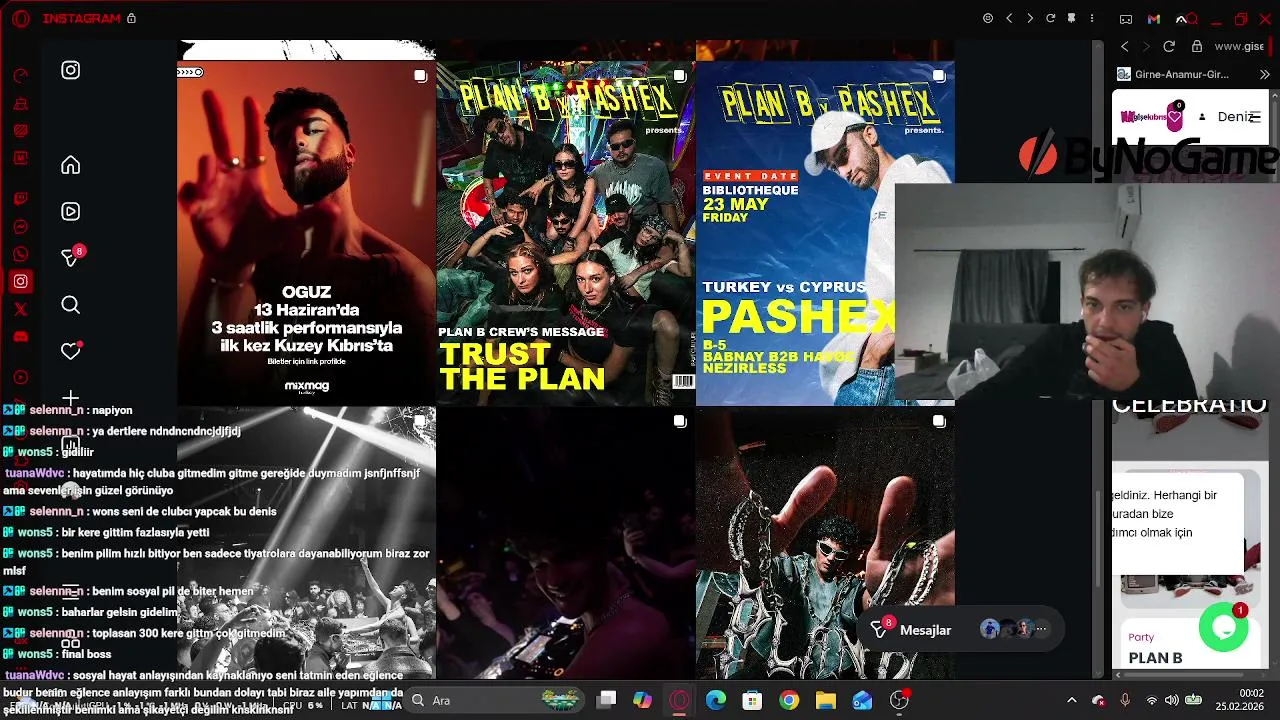Open gisekibris hamburger menu
The width and height of the screenshot is (1280, 720).
point(1256,117)
